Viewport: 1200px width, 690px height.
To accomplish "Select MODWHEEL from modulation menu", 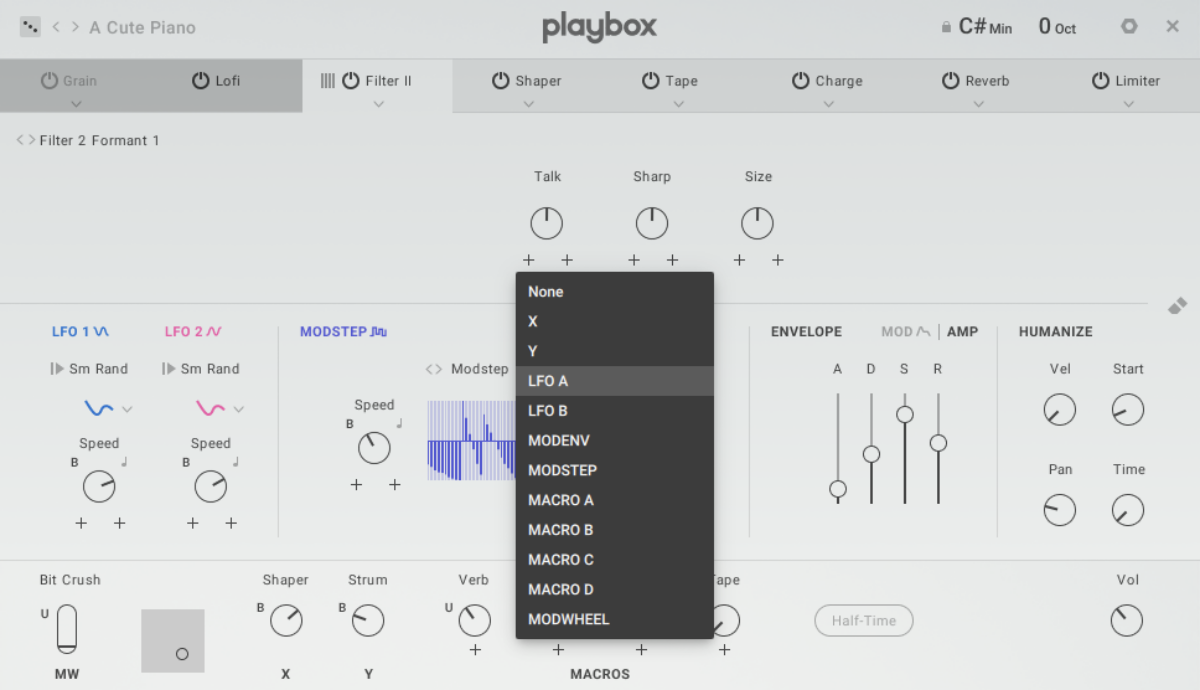I will (615, 619).
